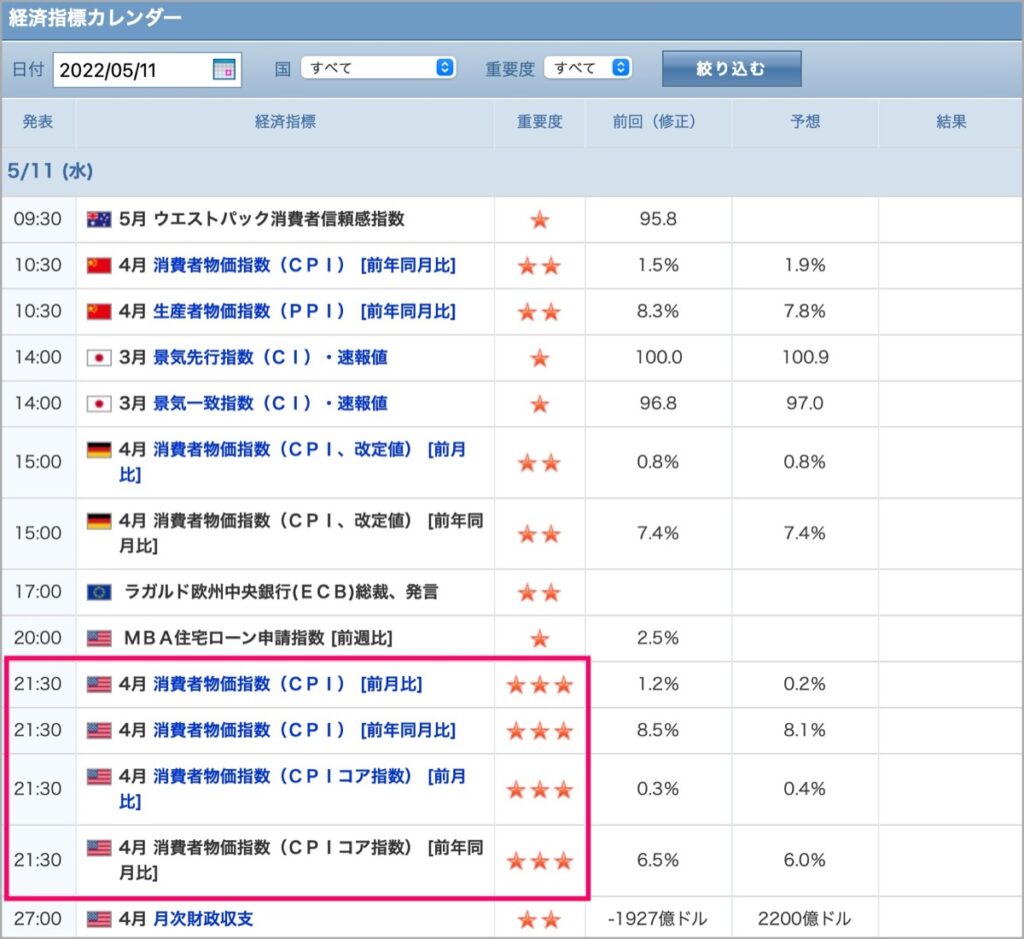Click the previous value 2.5%
The height and width of the screenshot is (939, 1024).
click(x=658, y=637)
